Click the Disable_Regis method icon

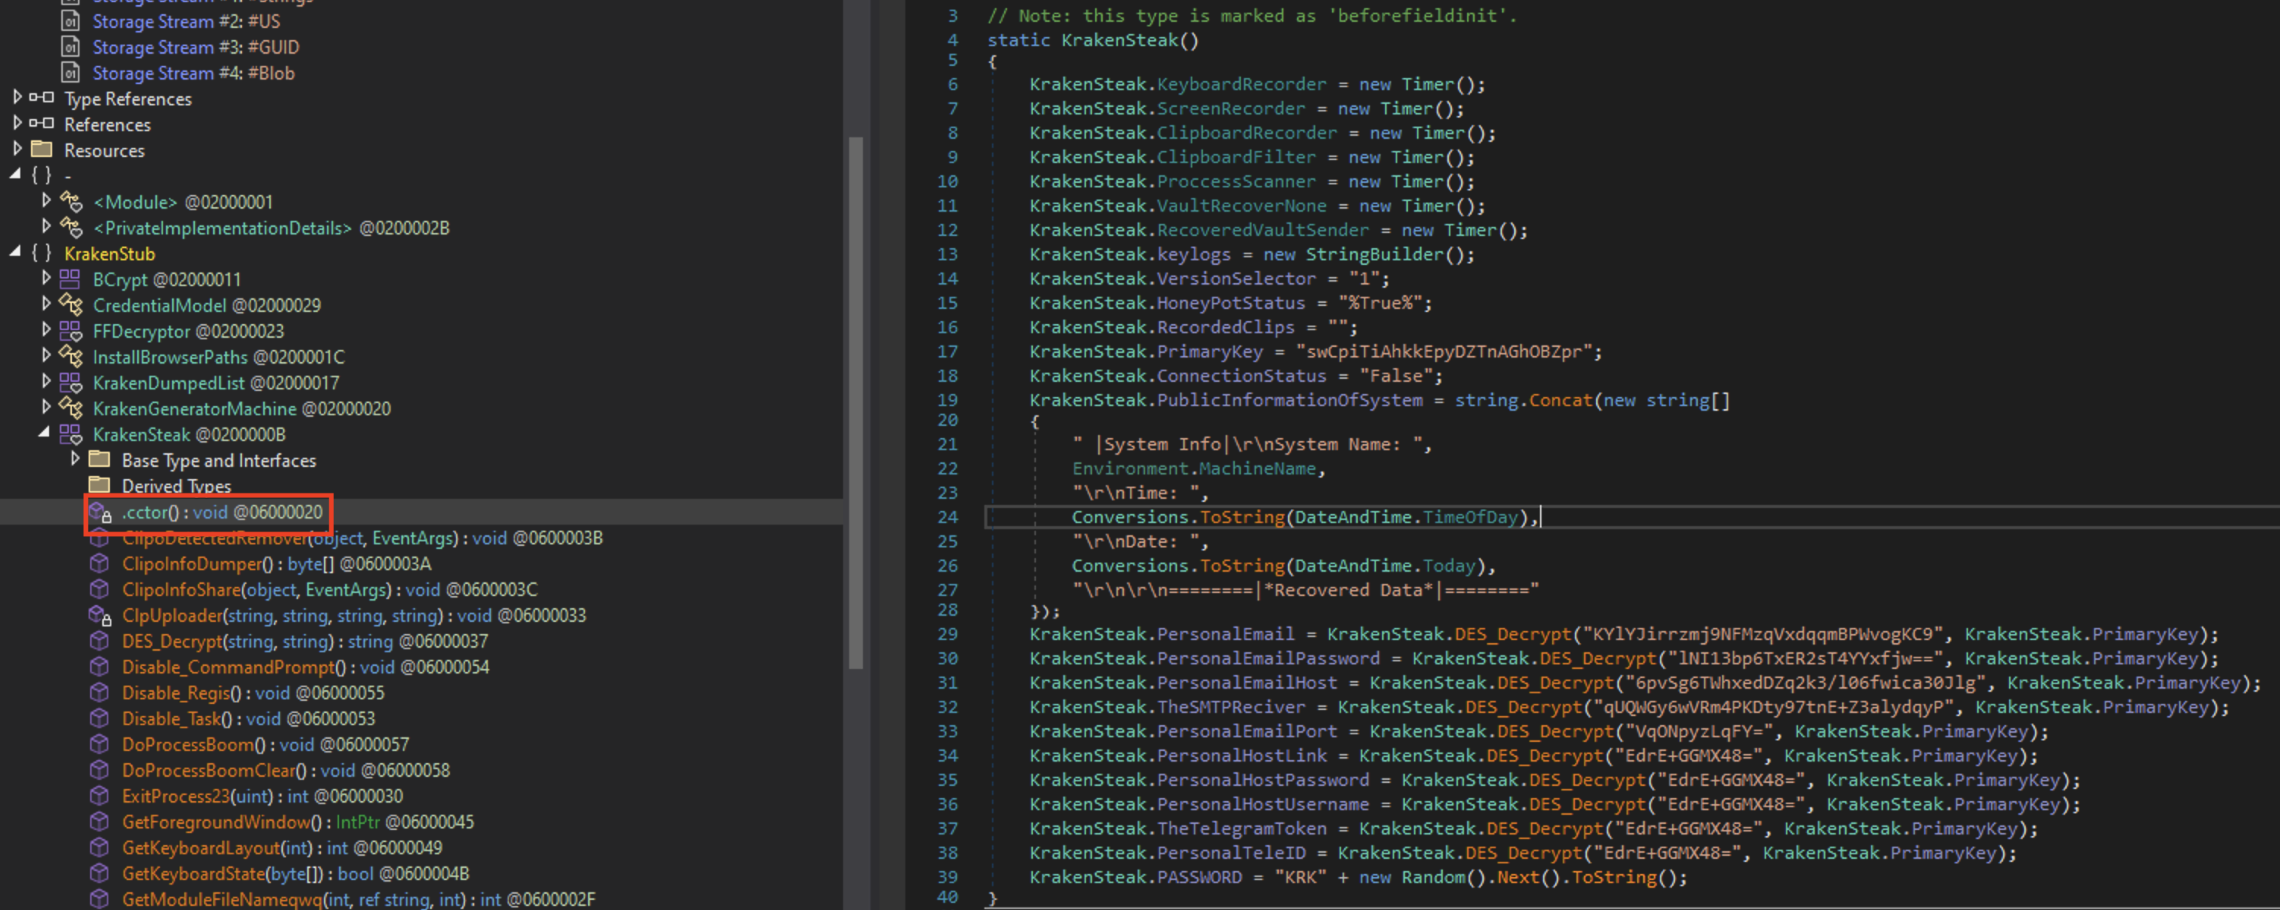99,693
